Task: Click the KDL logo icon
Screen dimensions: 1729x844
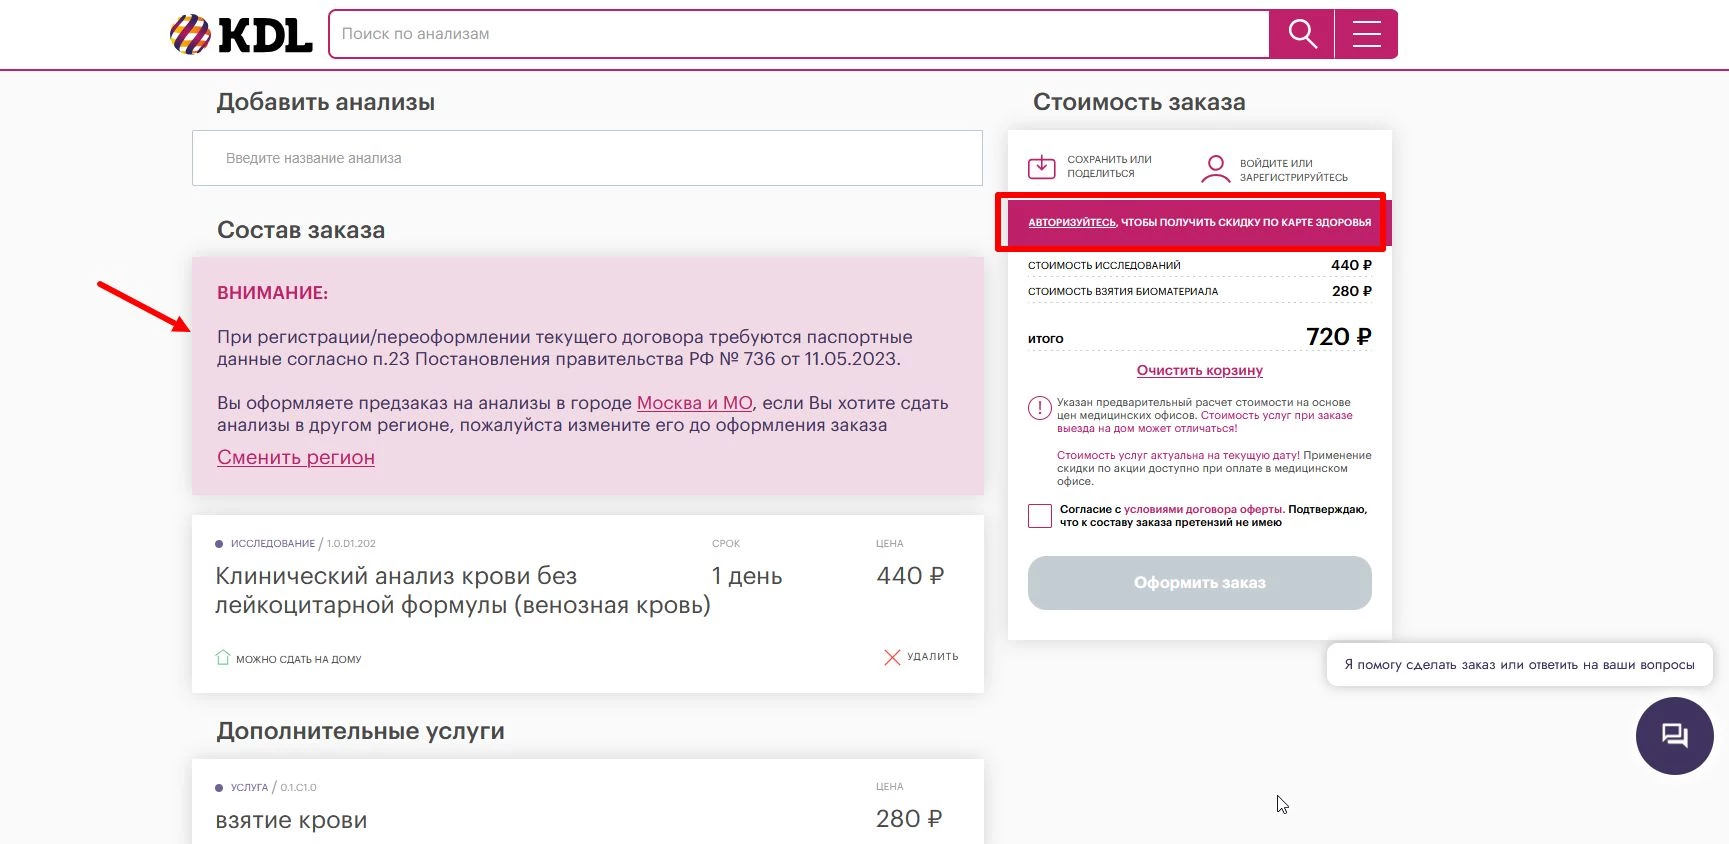Action: click(190, 35)
